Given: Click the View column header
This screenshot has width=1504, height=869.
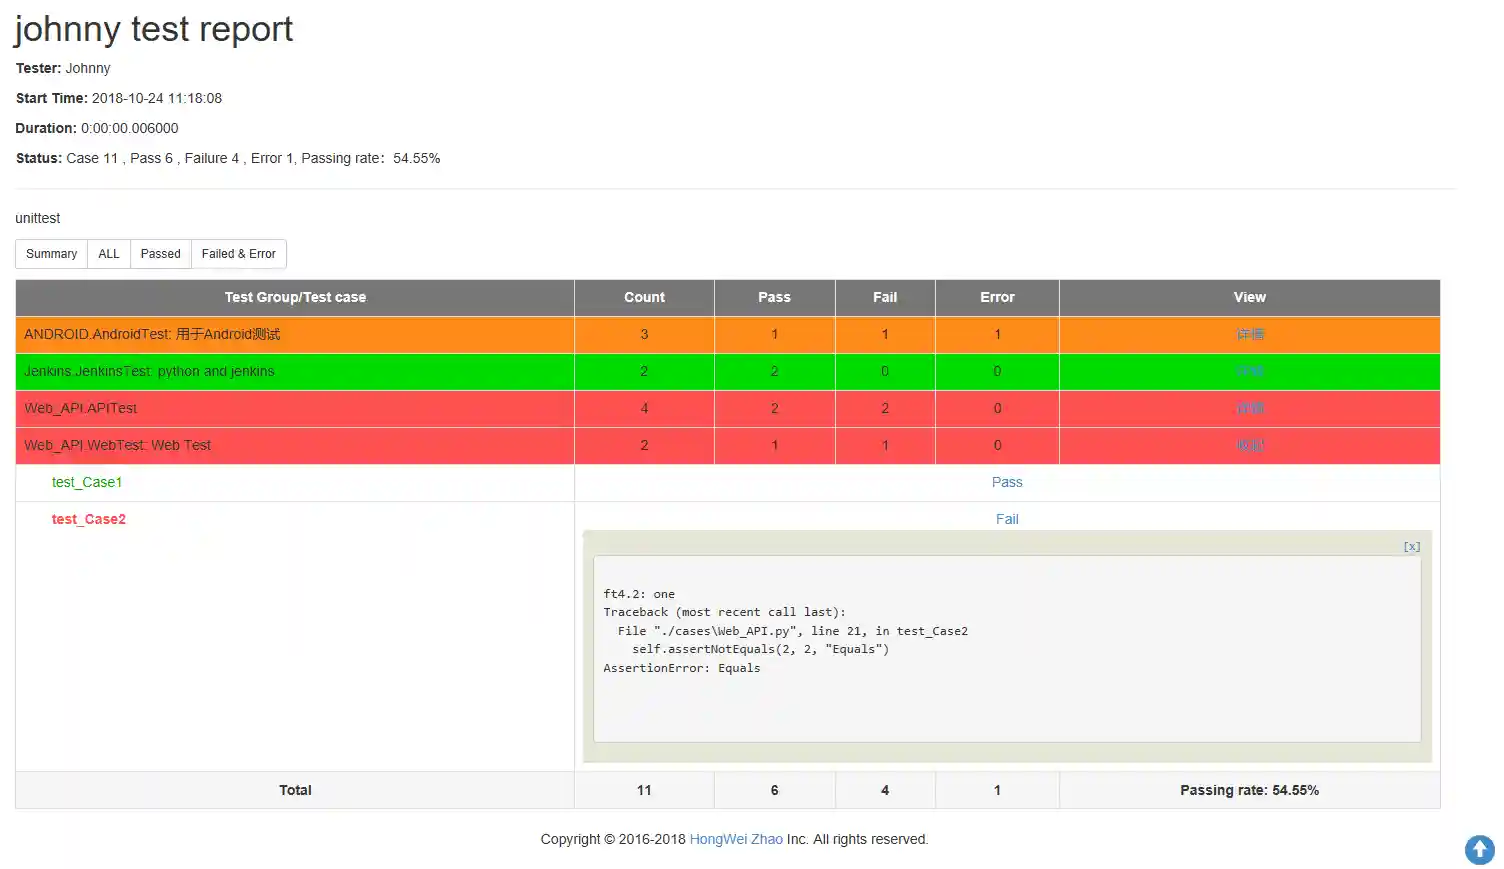Looking at the screenshot, I should (1249, 298).
